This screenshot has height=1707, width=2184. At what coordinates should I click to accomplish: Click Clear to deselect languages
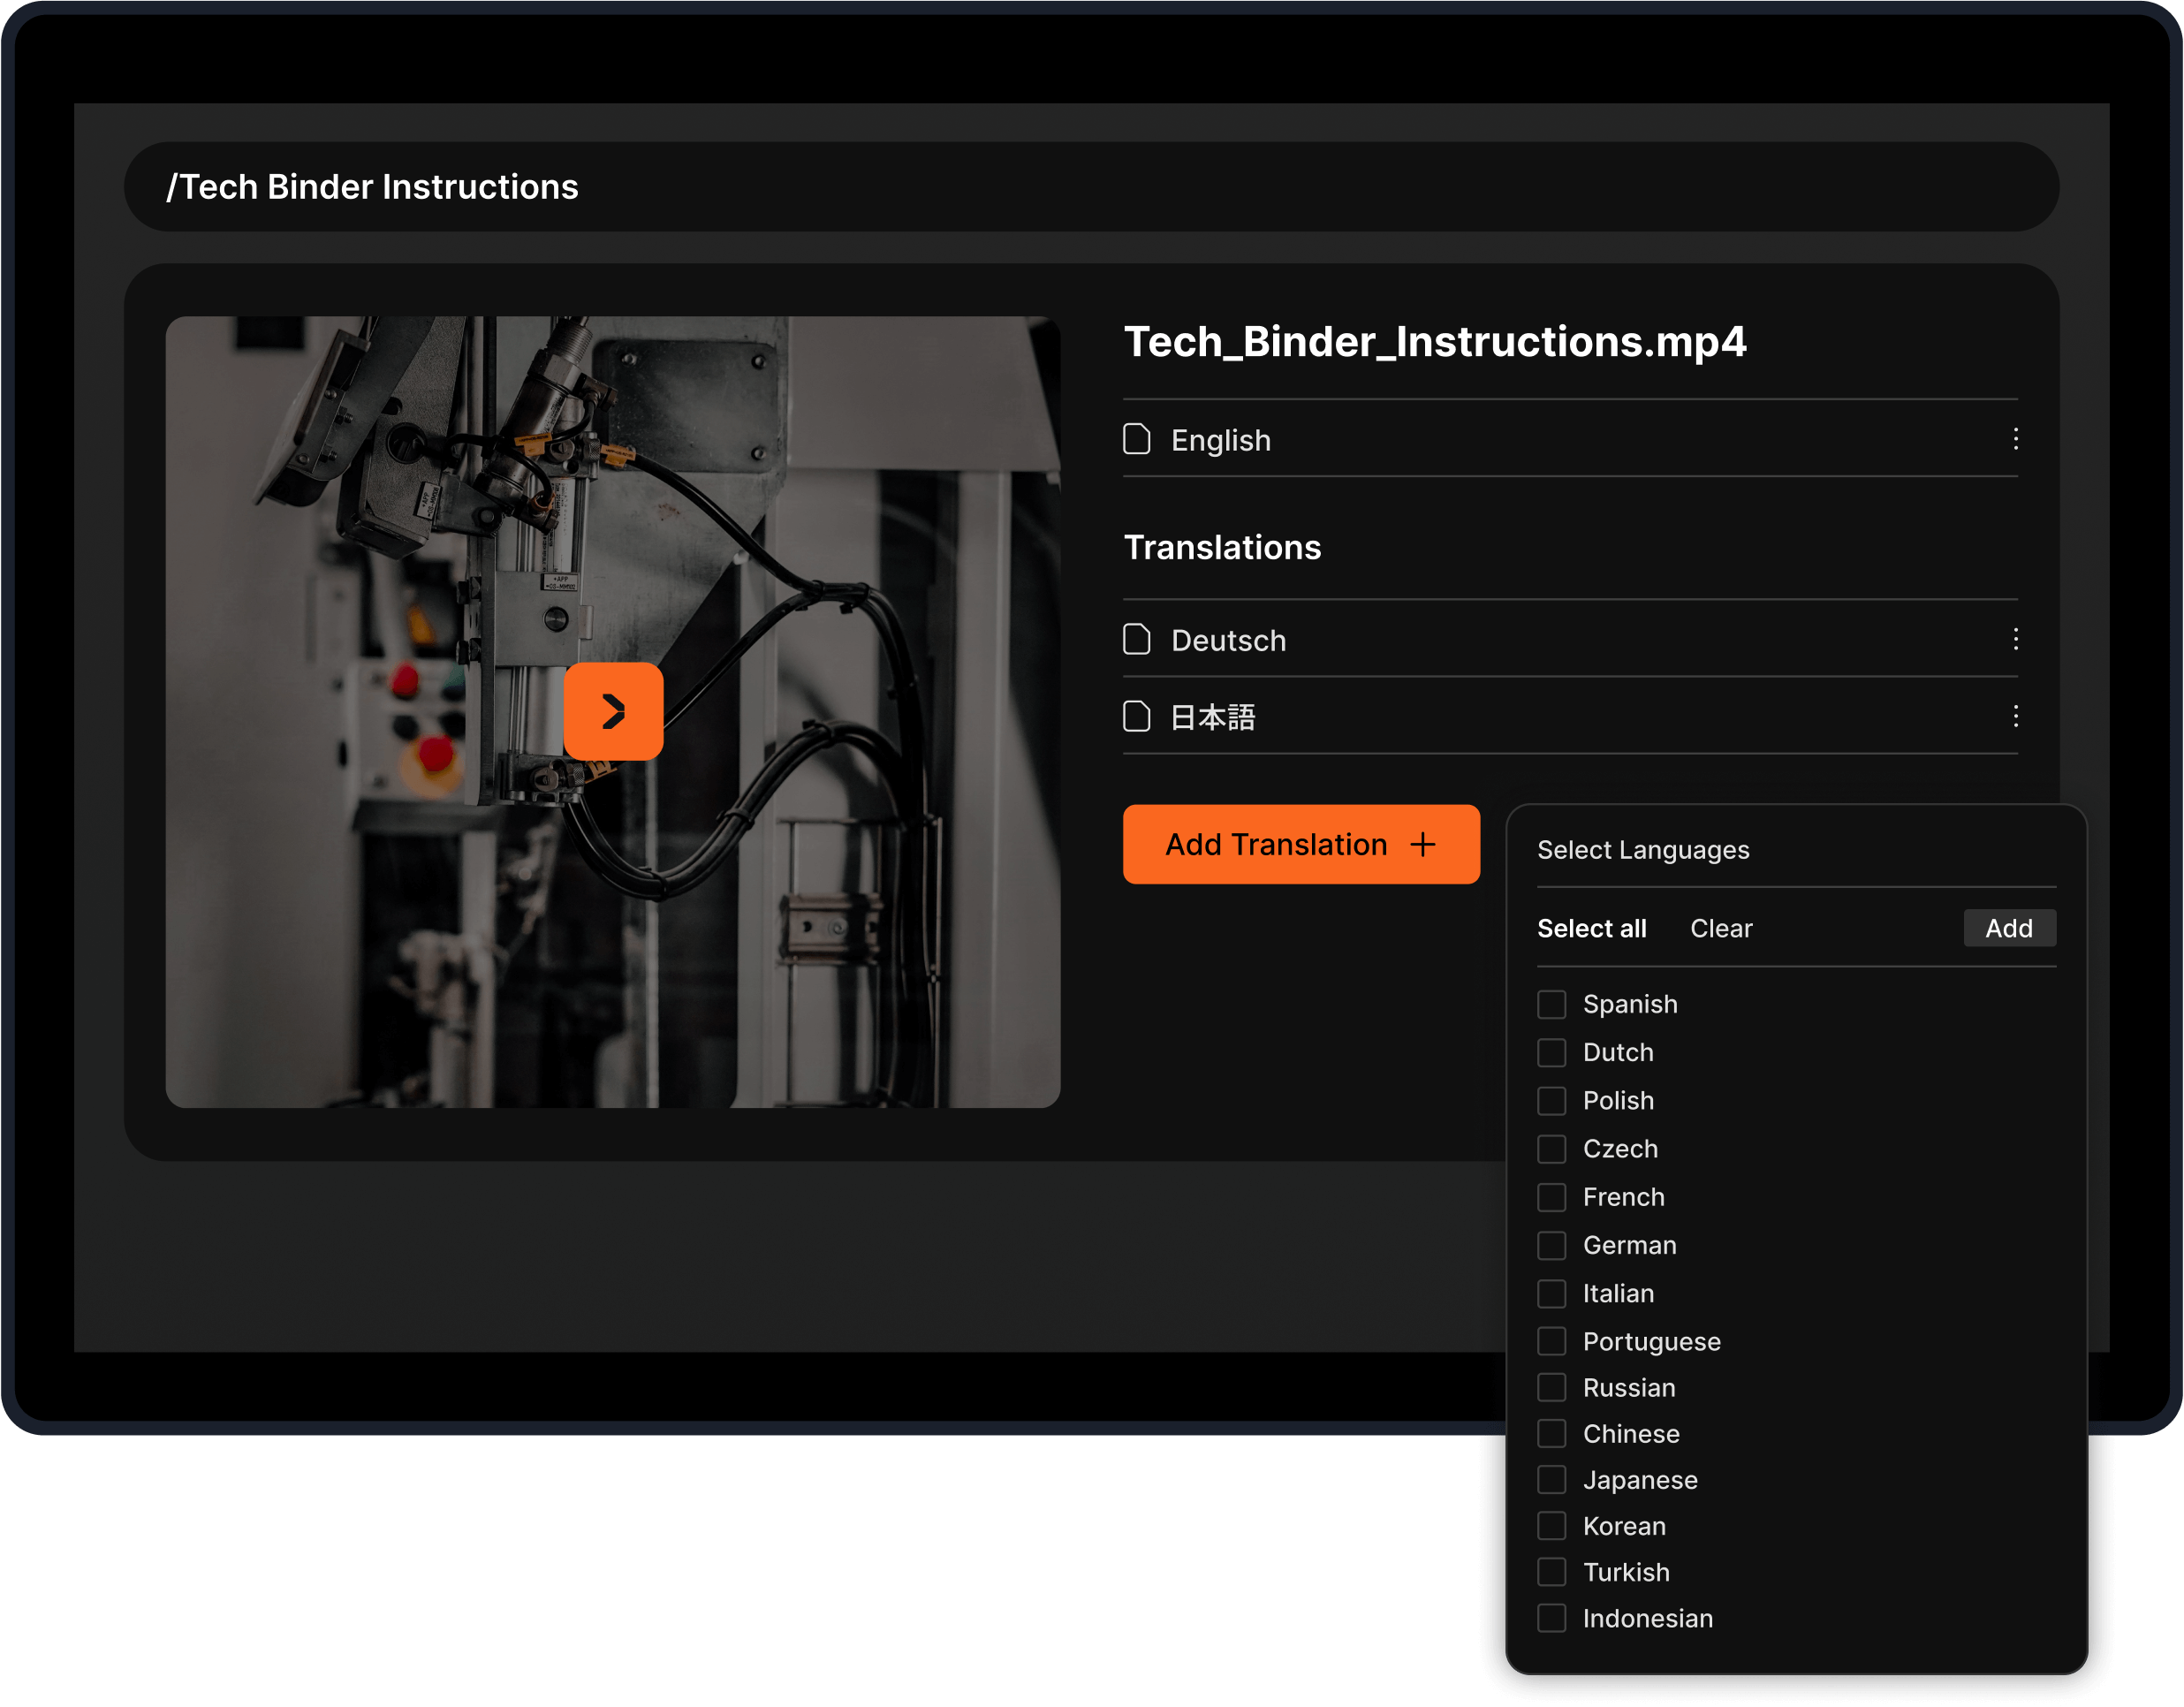point(1720,928)
